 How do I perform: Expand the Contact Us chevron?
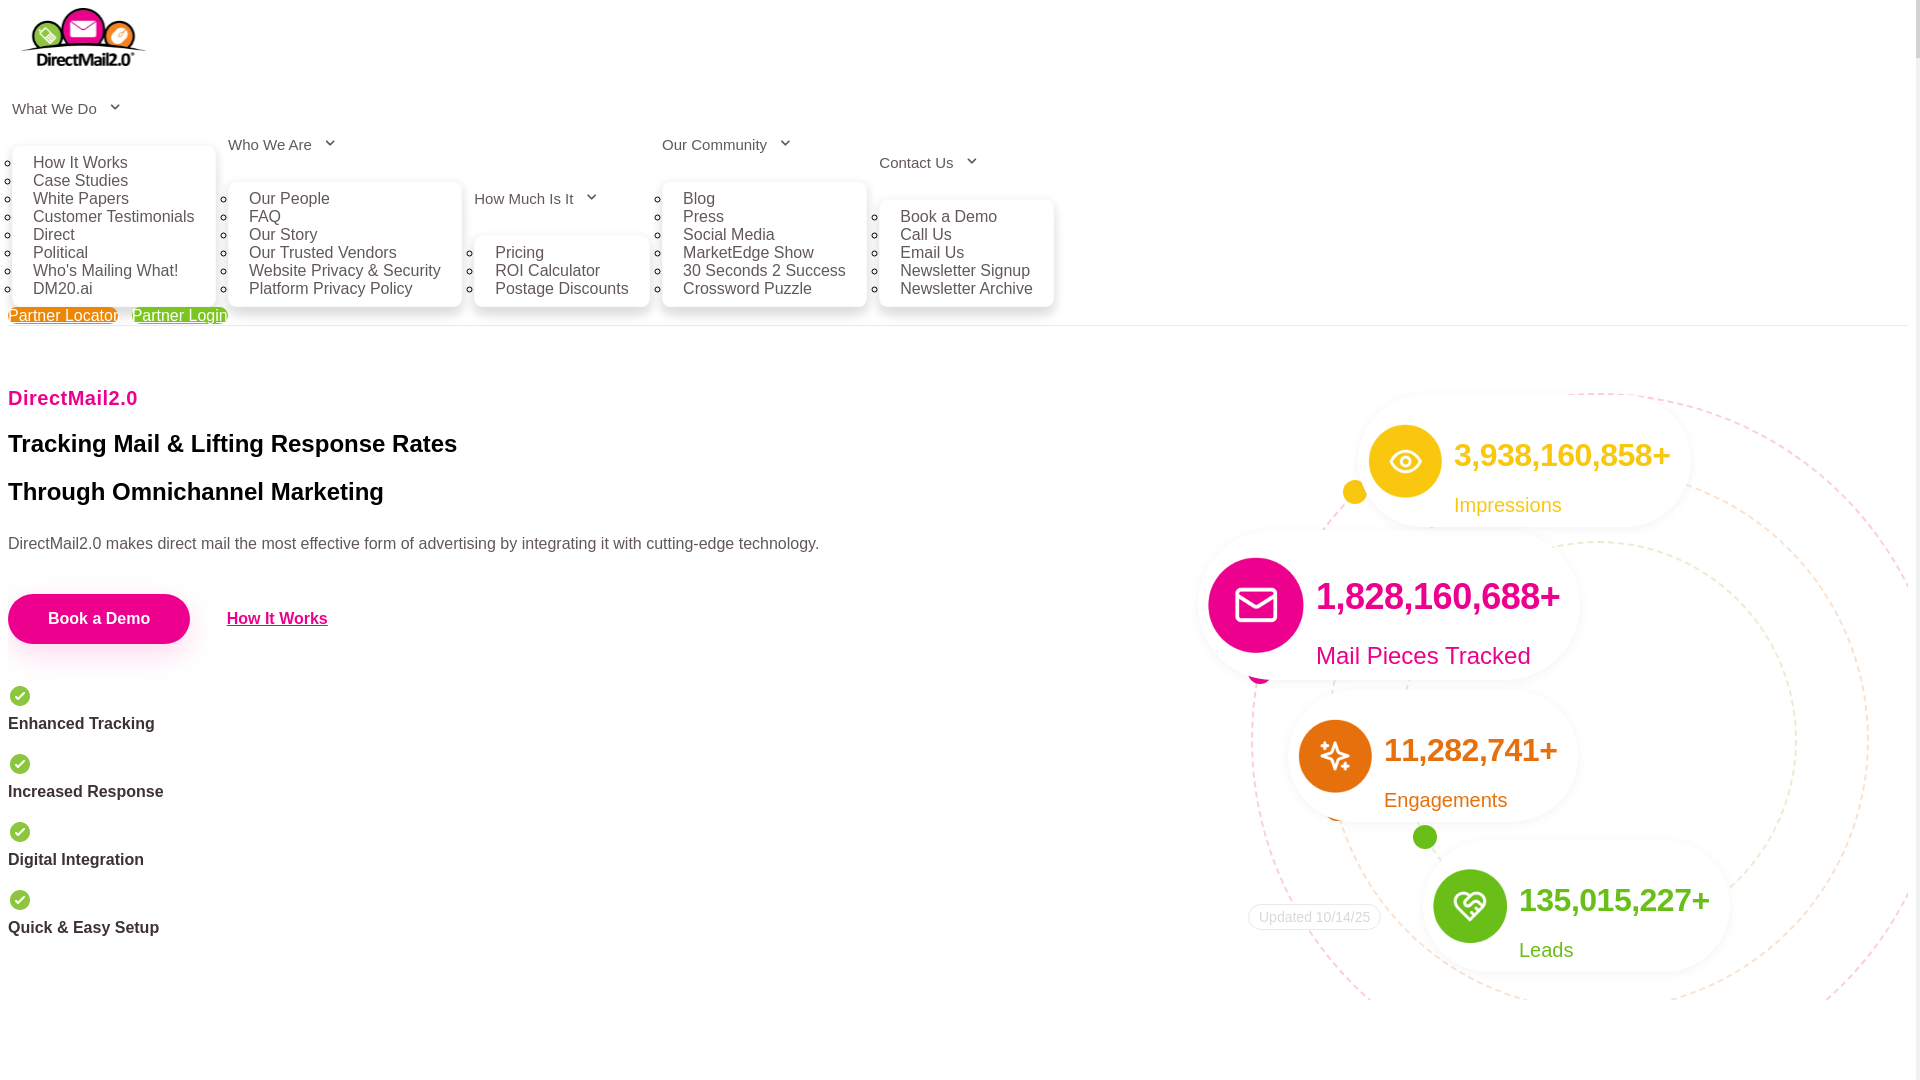tap(971, 162)
